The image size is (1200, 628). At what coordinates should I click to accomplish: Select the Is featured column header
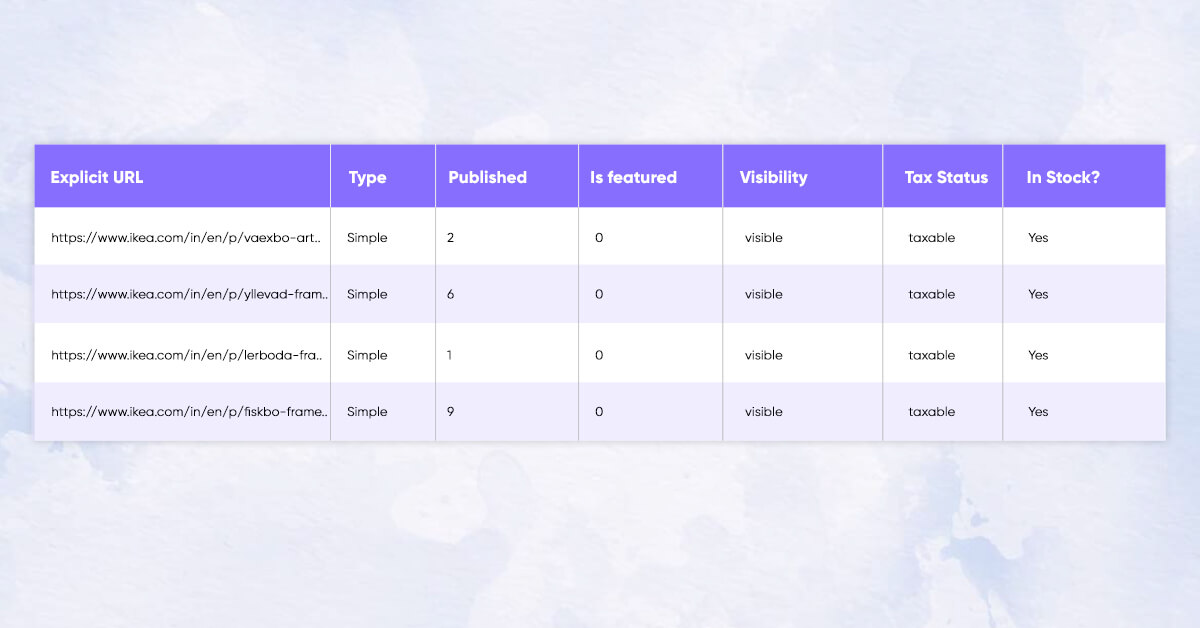click(633, 177)
